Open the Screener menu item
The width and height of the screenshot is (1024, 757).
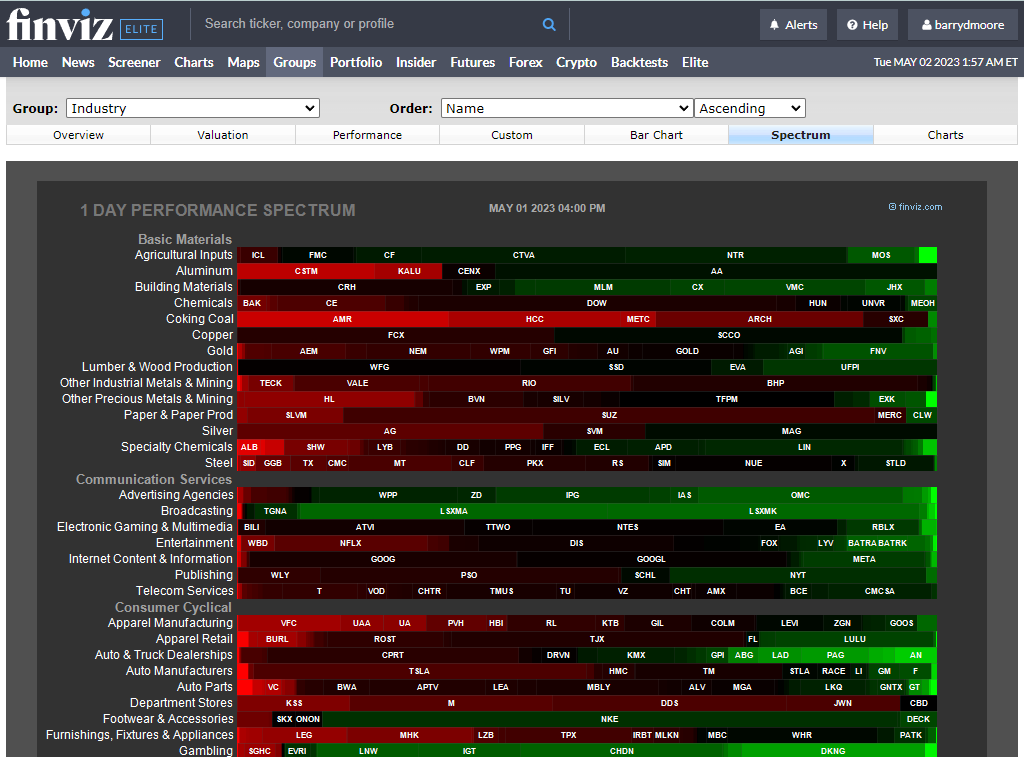pyautogui.click(x=134, y=62)
